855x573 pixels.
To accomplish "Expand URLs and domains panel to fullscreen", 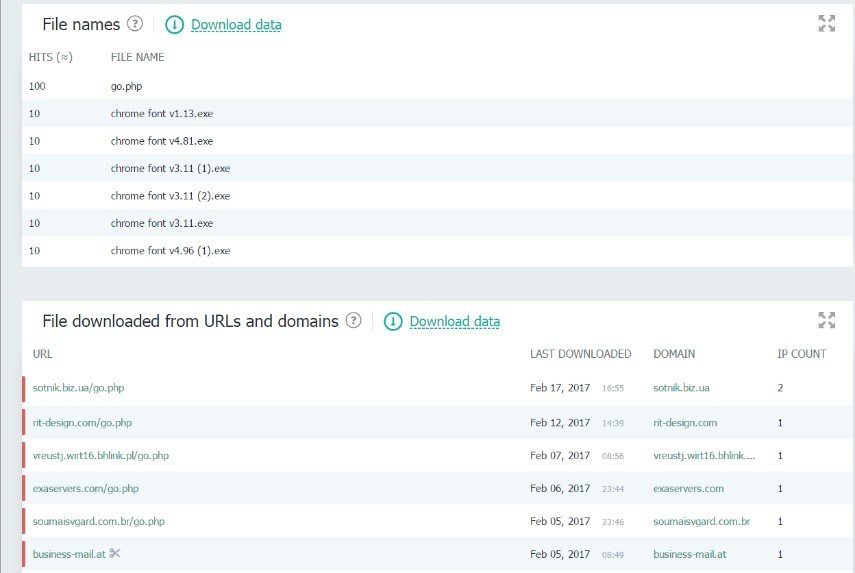I will 827,320.
